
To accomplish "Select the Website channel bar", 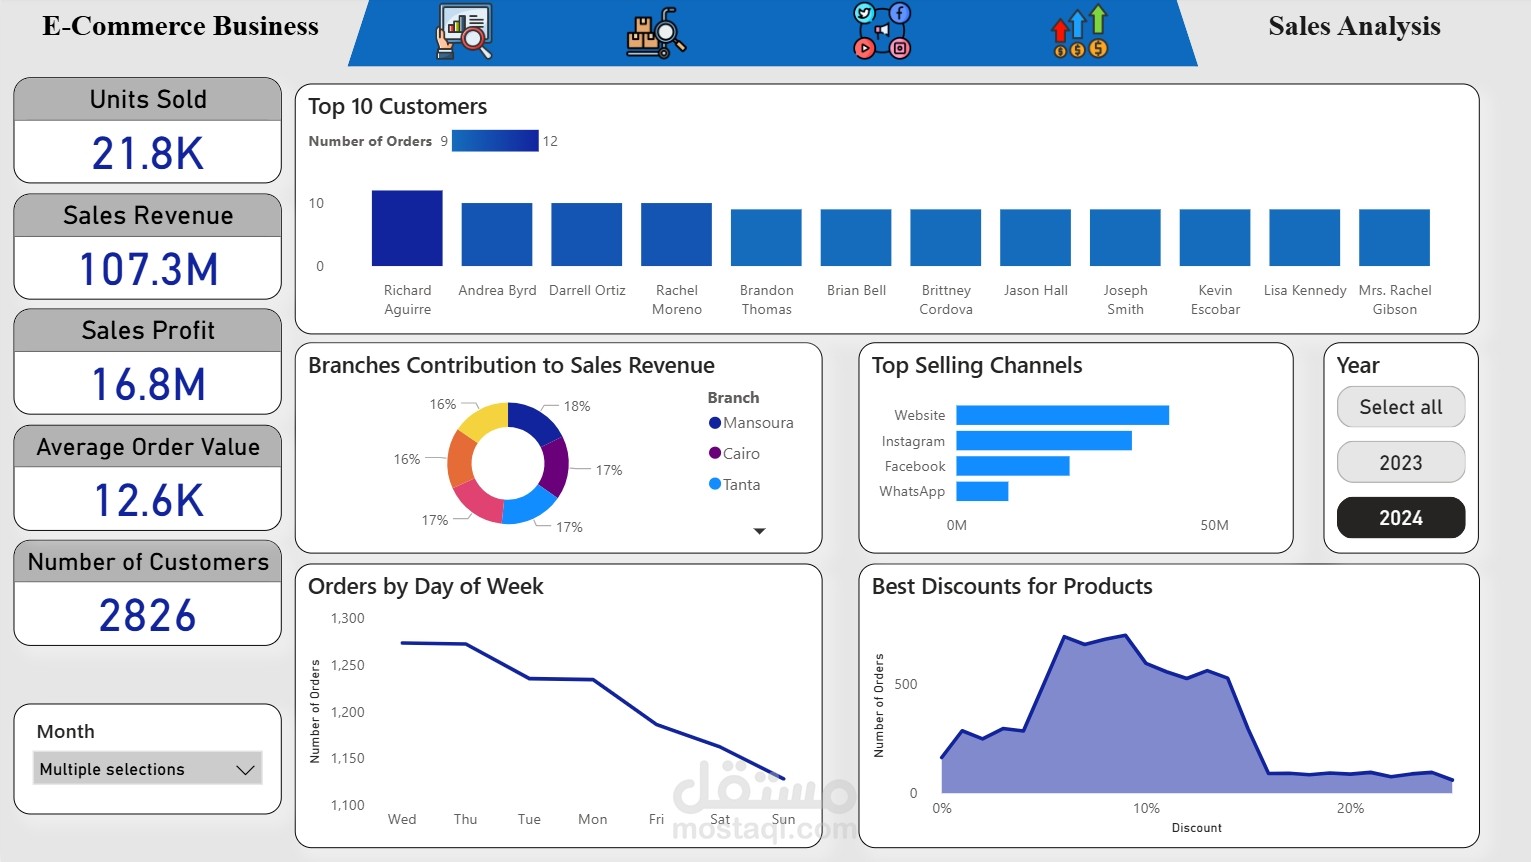I will point(1063,415).
